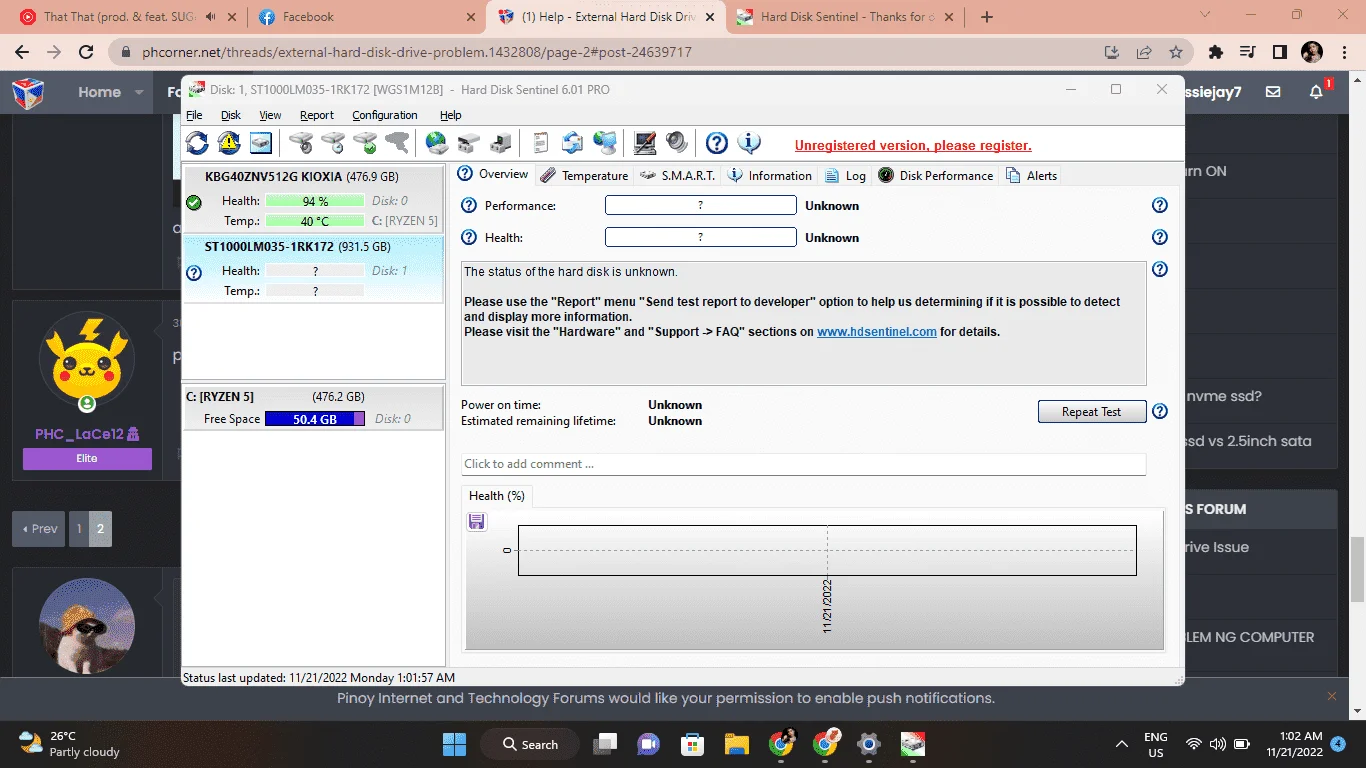Open the Windows Start menu
The height and width of the screenshot is (768, 1366).
454,744
